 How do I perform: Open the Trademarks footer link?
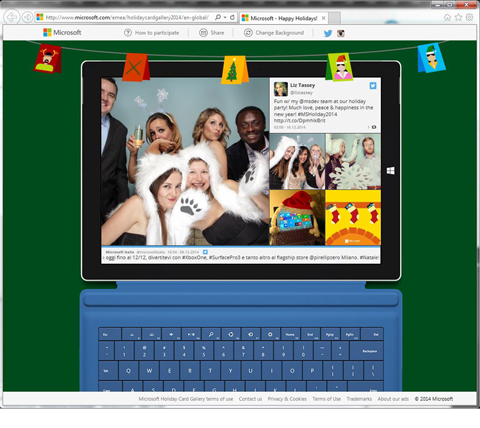pyautogui.click(x=359, y=399)
